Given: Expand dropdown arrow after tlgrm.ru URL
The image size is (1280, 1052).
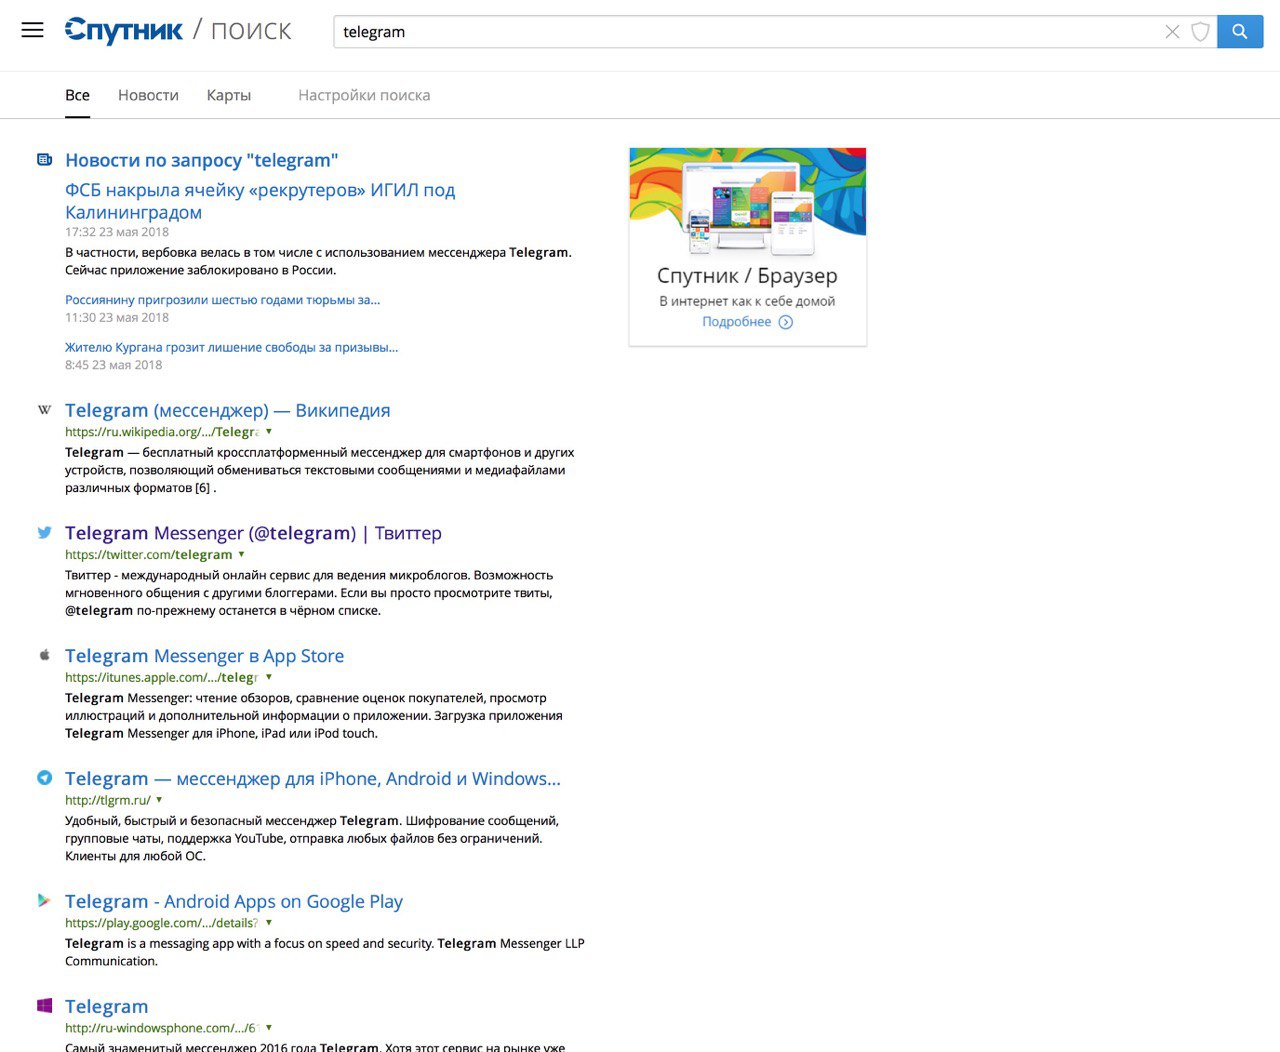Looking at the screenshot, I should tap(159, 800).
